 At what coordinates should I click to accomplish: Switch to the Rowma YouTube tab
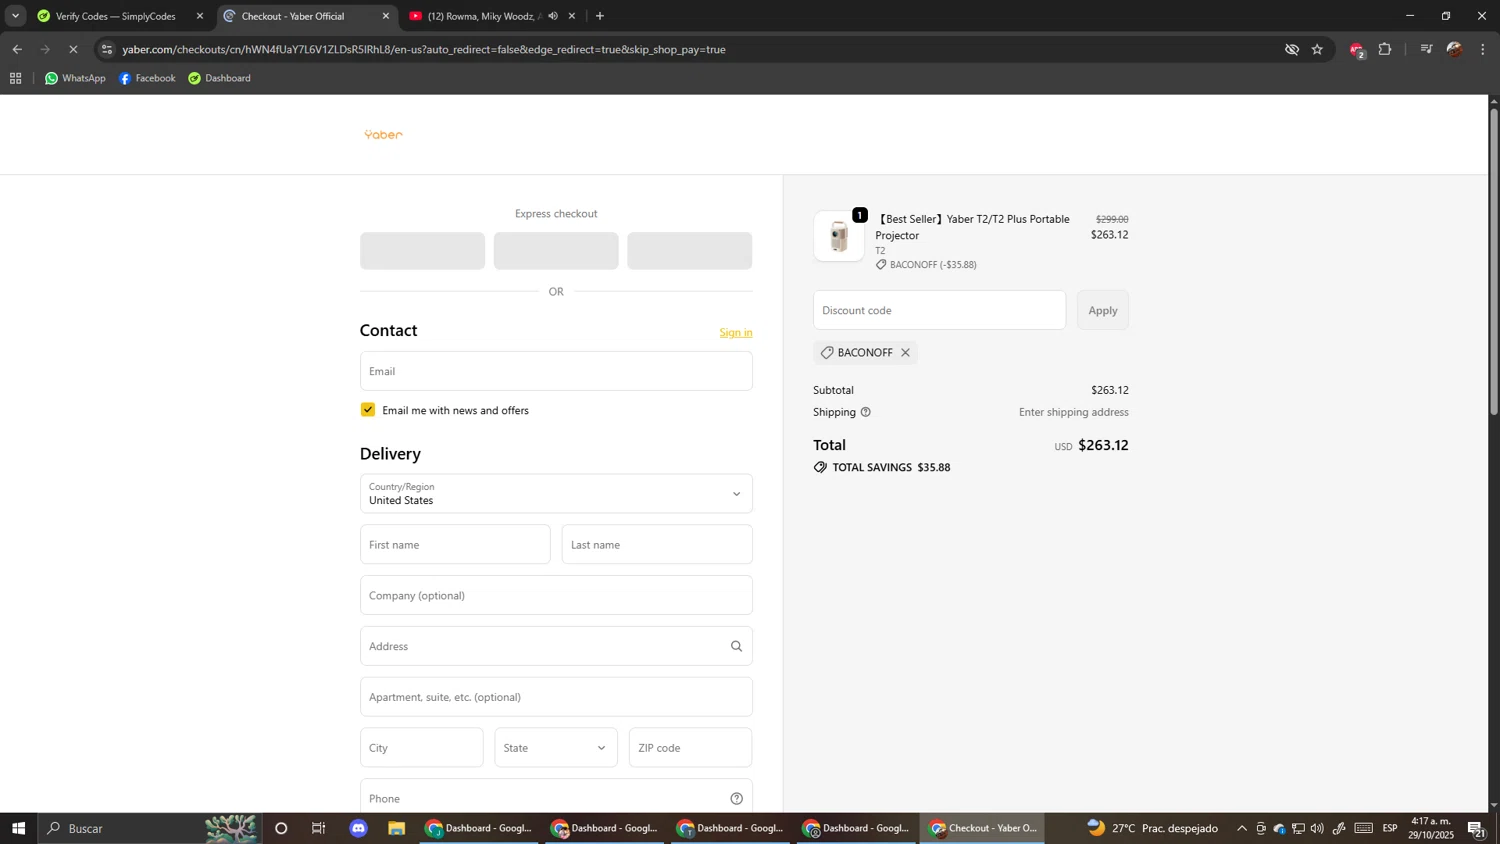485,16
